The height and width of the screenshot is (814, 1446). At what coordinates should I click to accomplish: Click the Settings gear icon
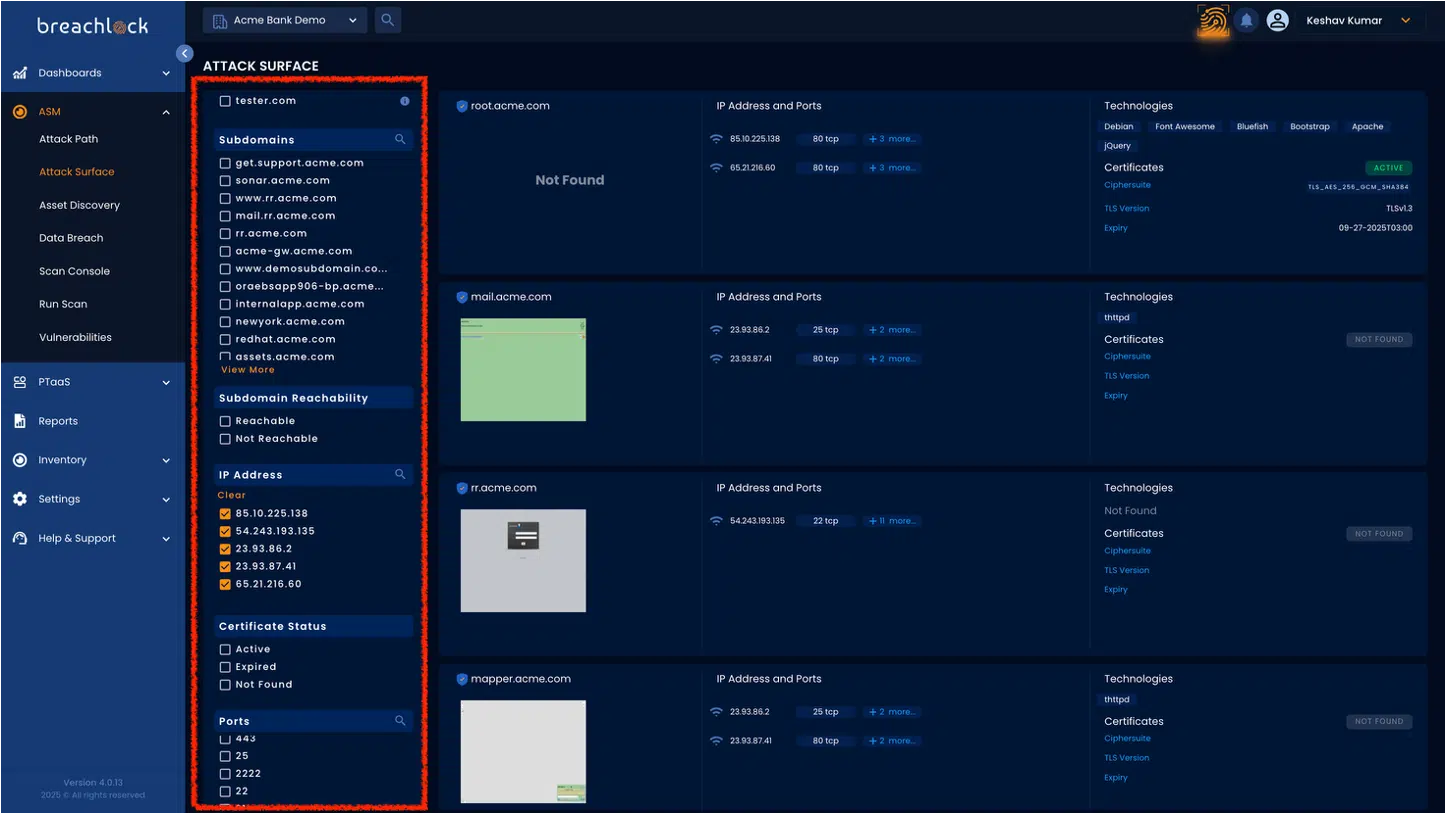click(20, 499)
